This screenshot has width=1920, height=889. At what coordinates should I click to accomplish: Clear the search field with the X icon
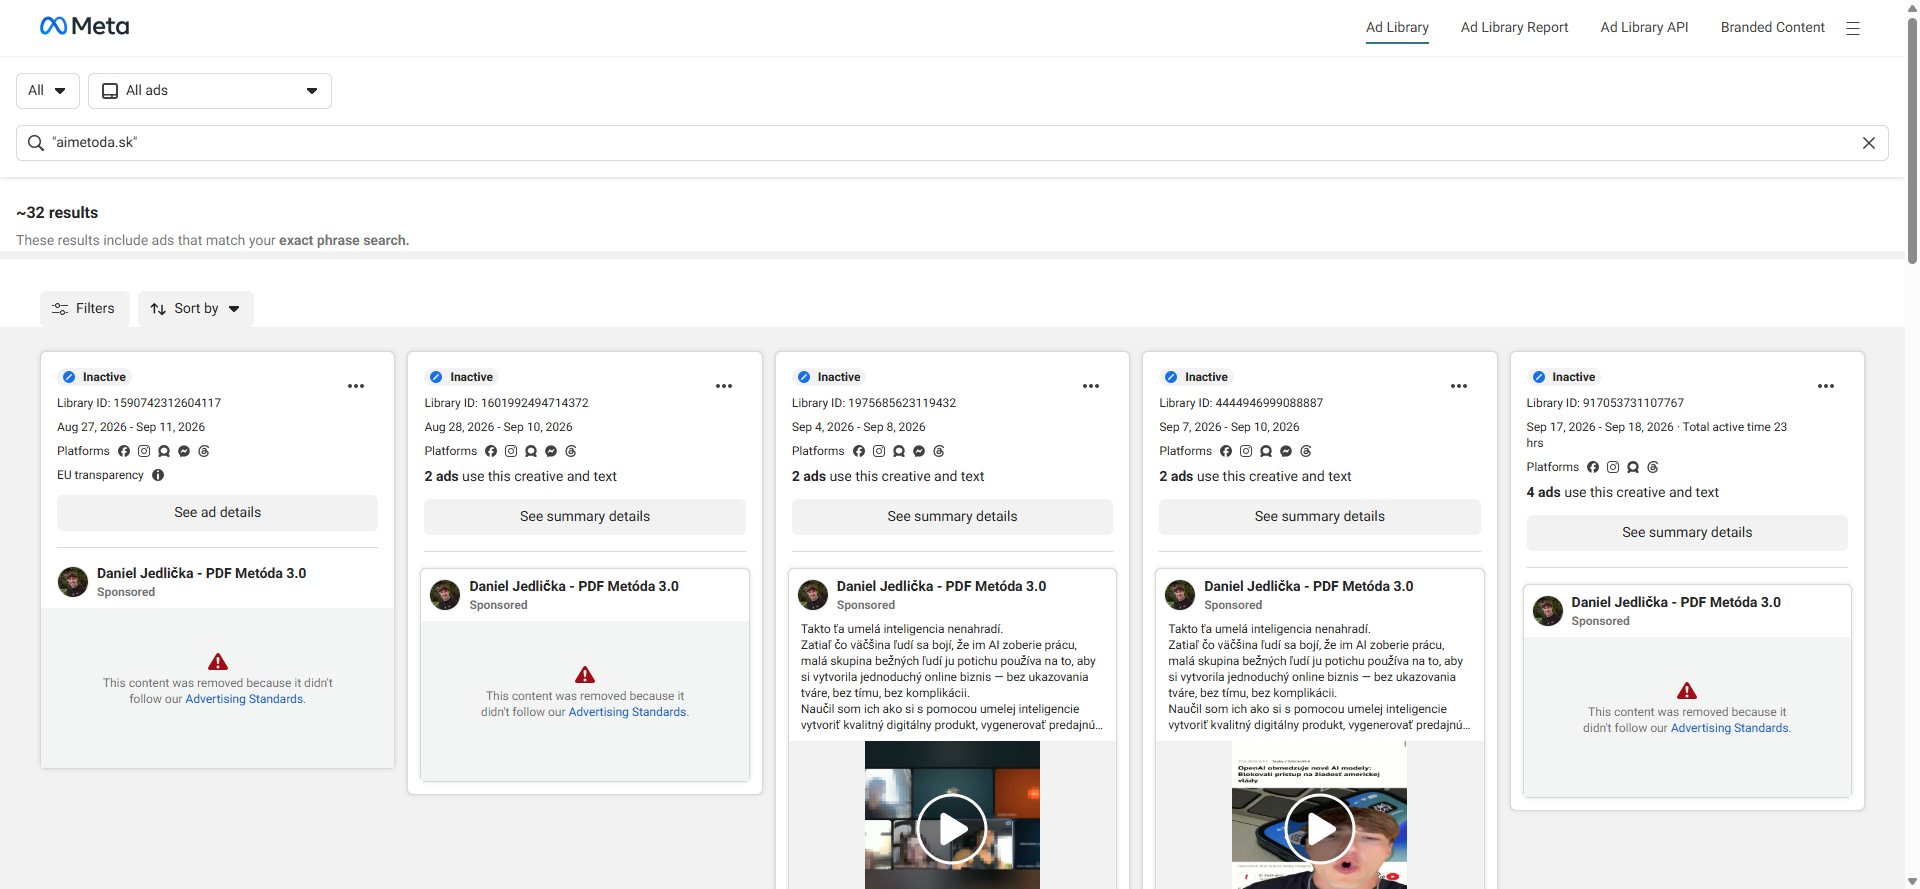pyautogui.click(x=1868, y=143)
